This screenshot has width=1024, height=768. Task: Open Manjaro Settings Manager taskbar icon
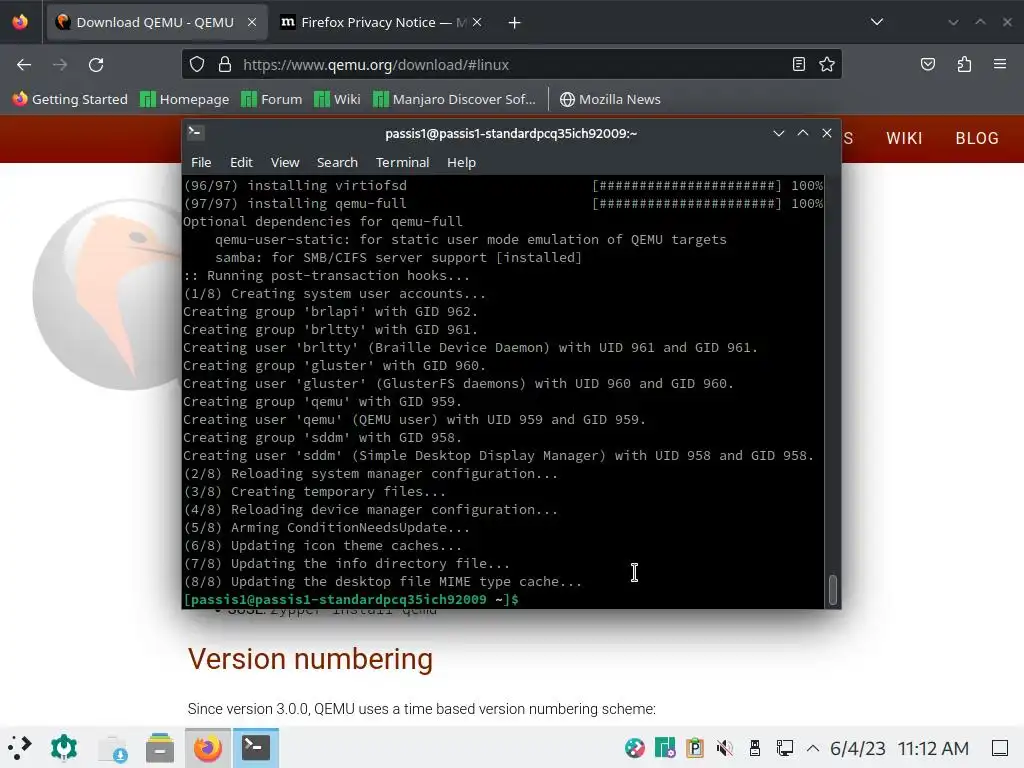64,748
